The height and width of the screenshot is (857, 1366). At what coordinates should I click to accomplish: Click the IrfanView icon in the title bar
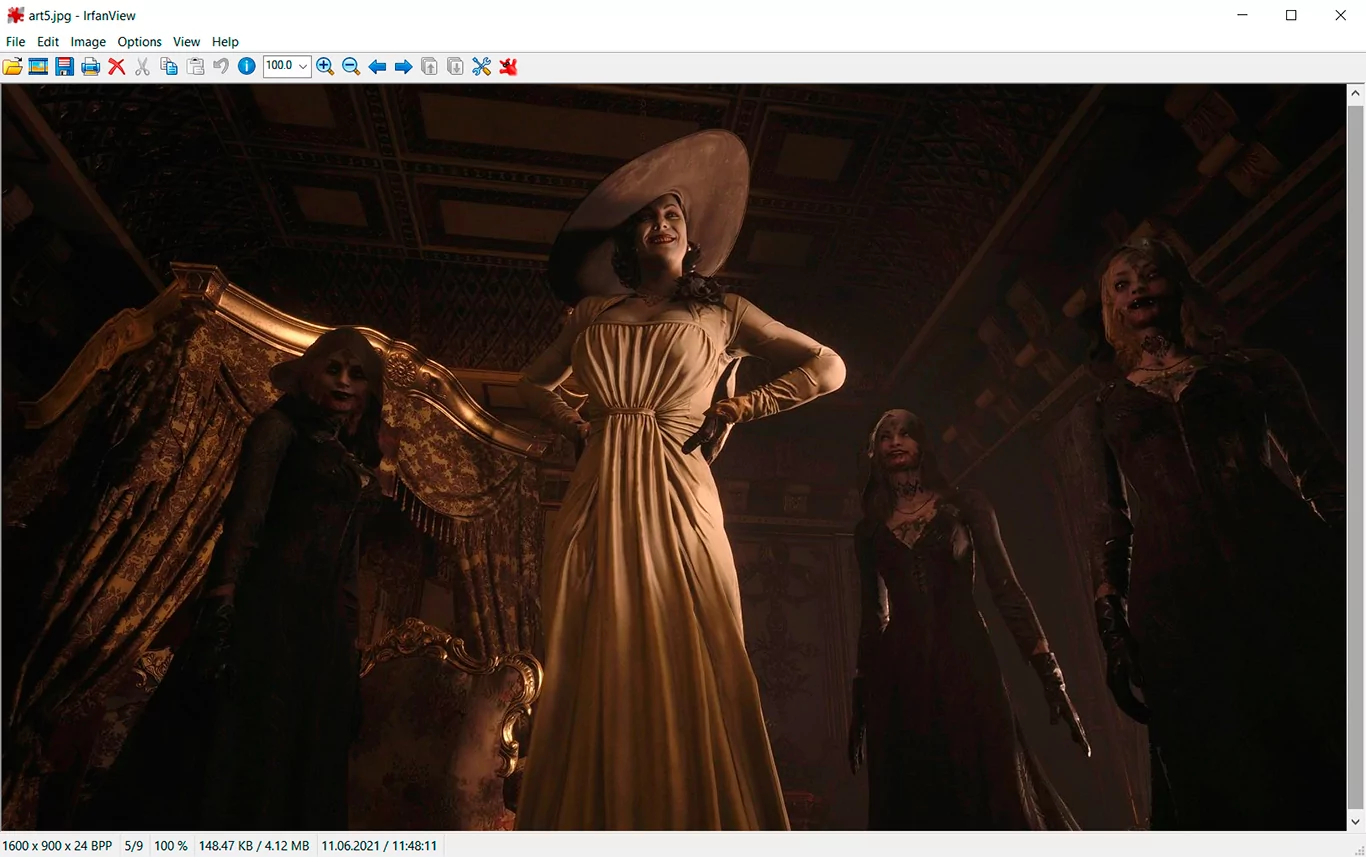click(x=15, y=15)
